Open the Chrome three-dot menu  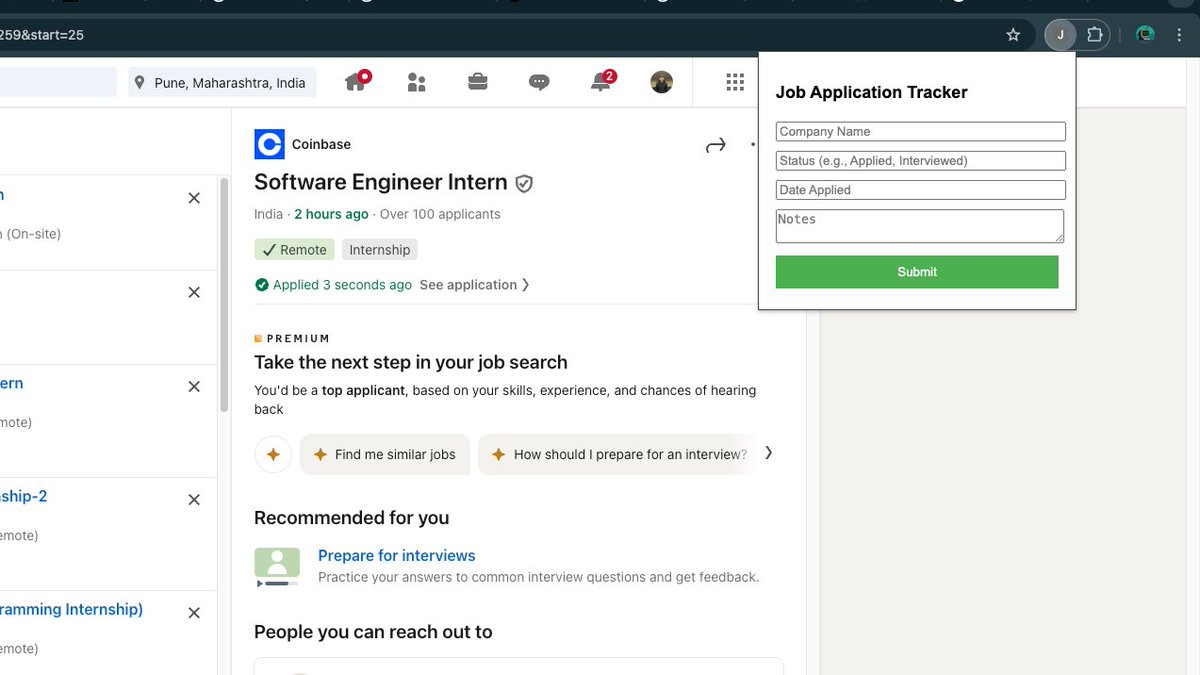(x=1179, y=34)
